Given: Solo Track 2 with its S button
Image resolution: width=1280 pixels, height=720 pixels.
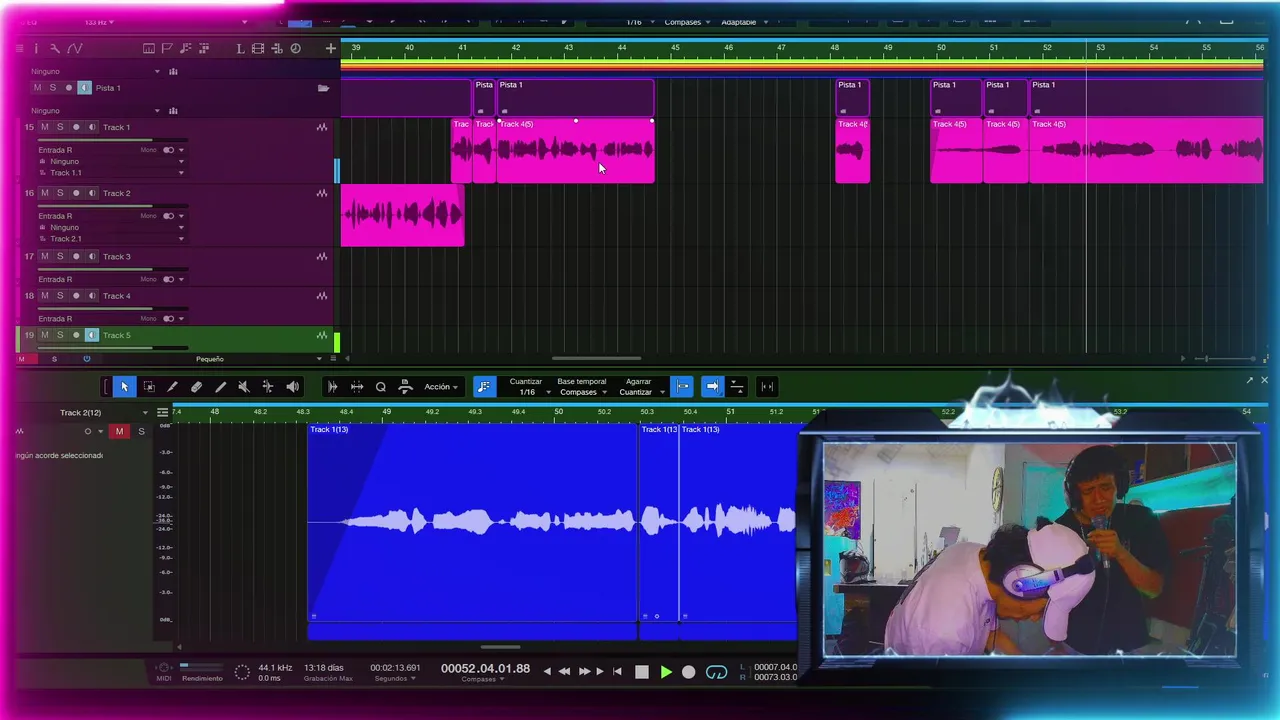Looking at the screenshot, I should [x=60, y=193].
